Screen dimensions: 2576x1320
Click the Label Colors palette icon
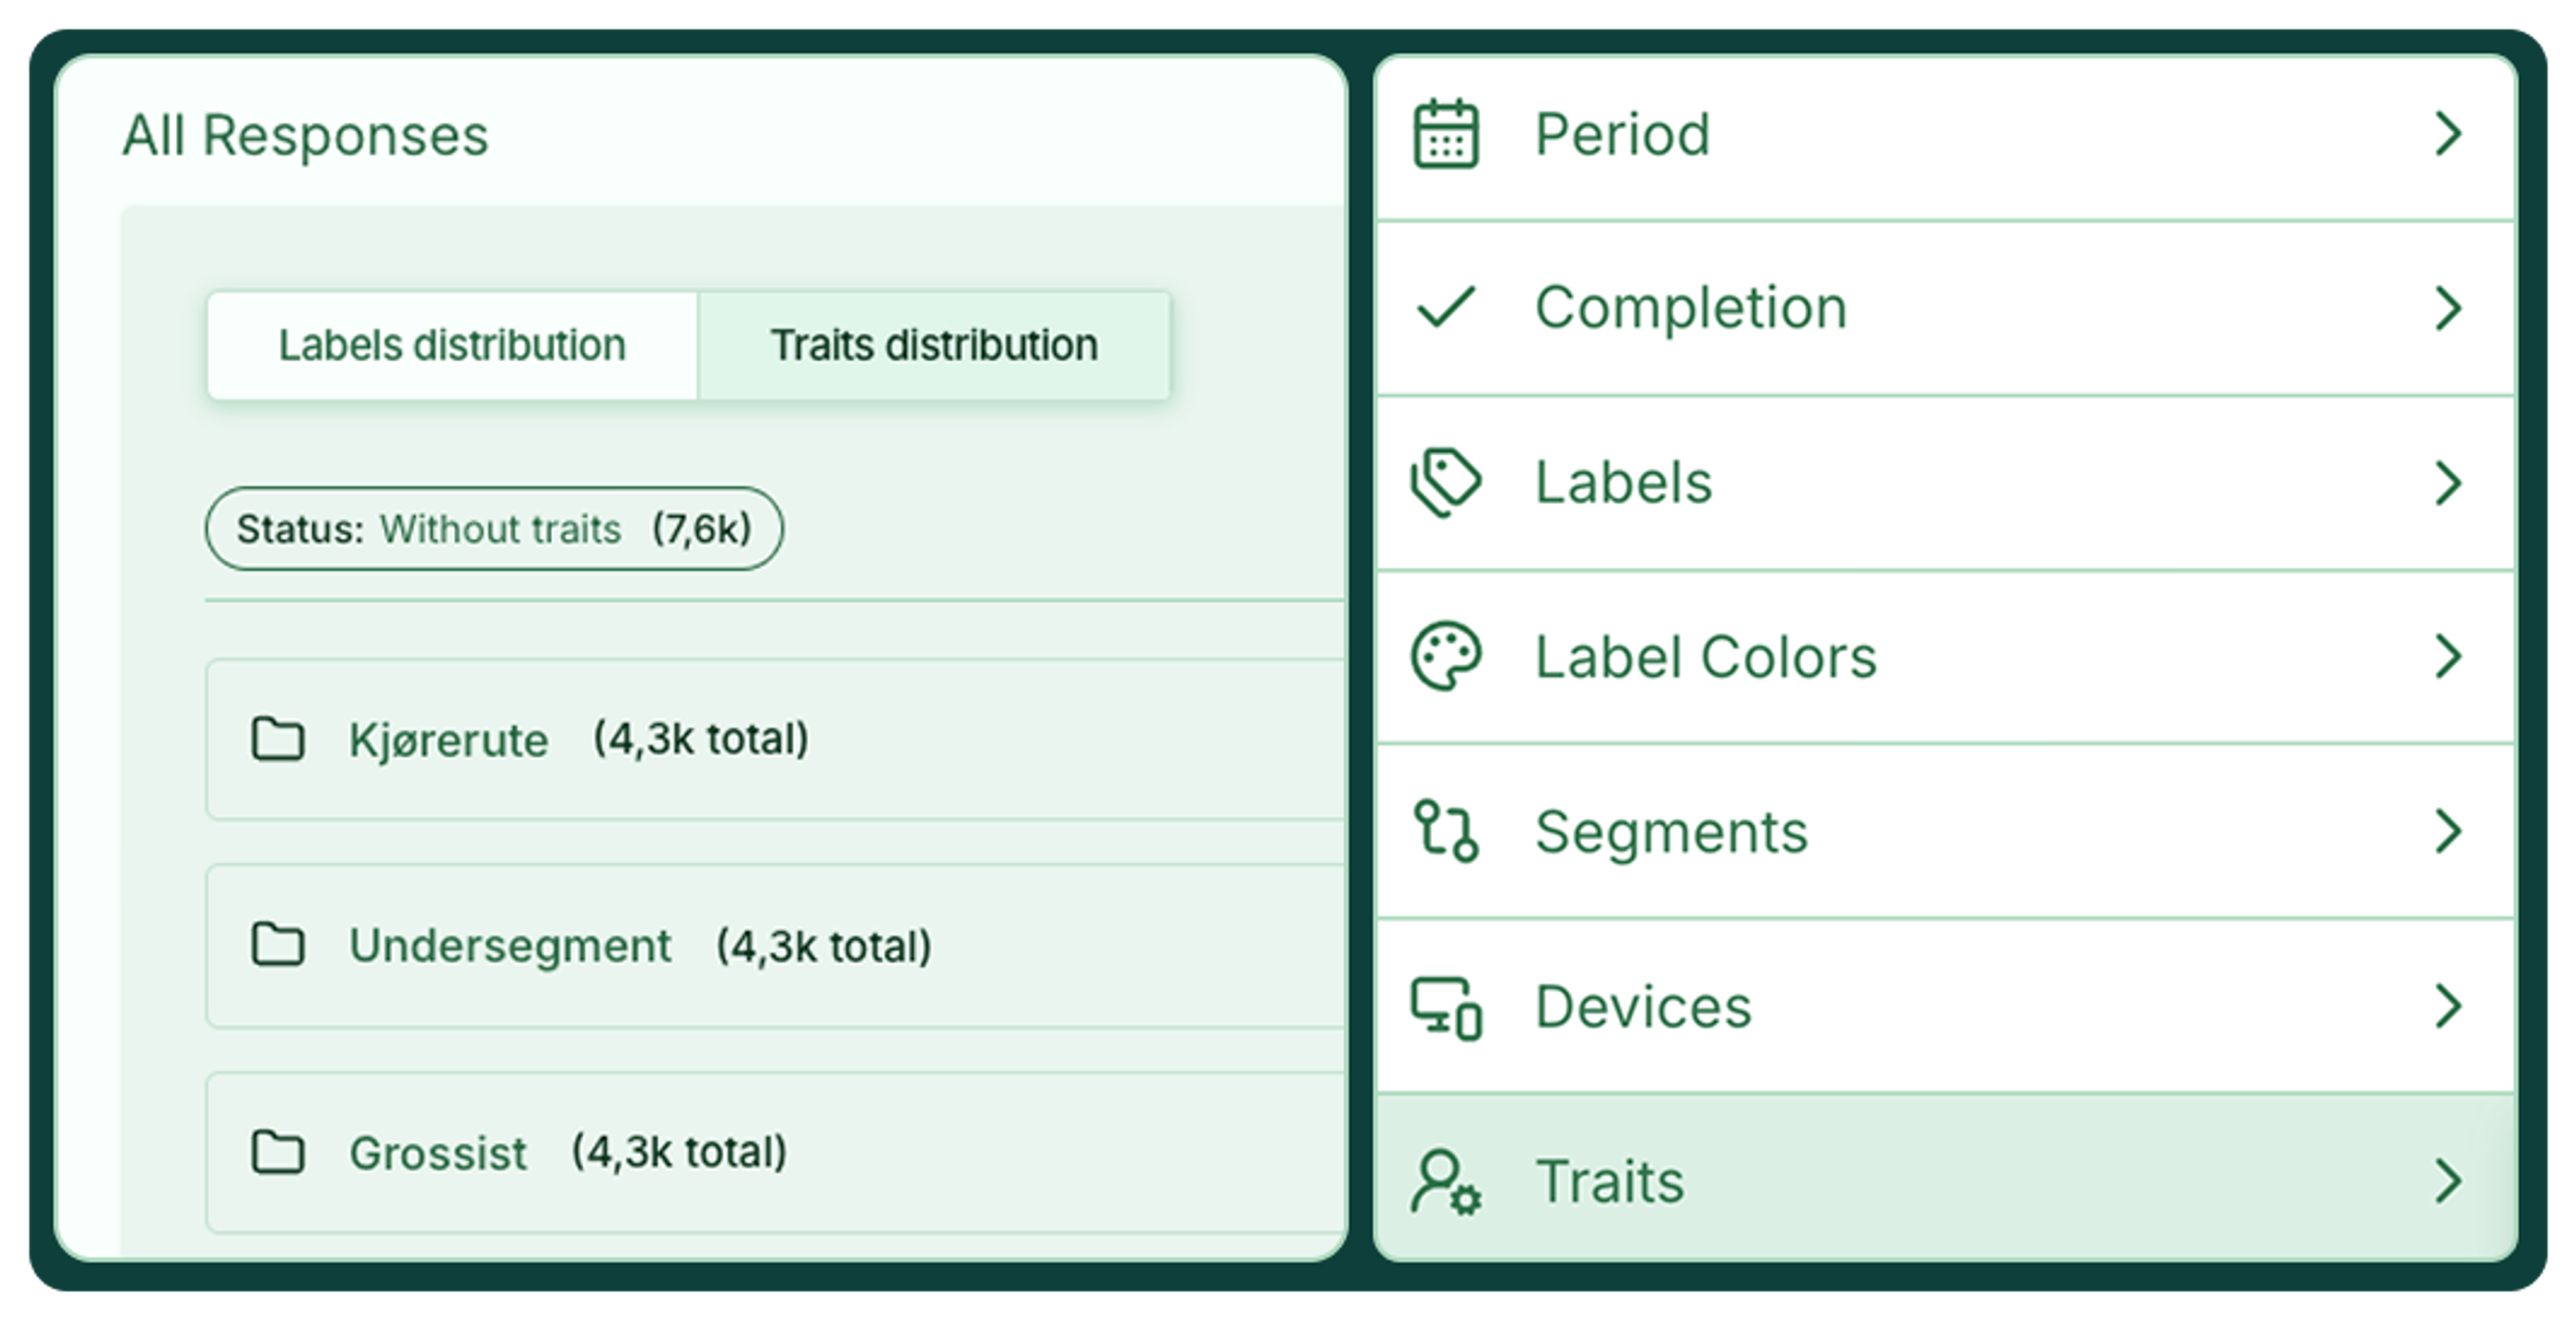coord(1446,656)
